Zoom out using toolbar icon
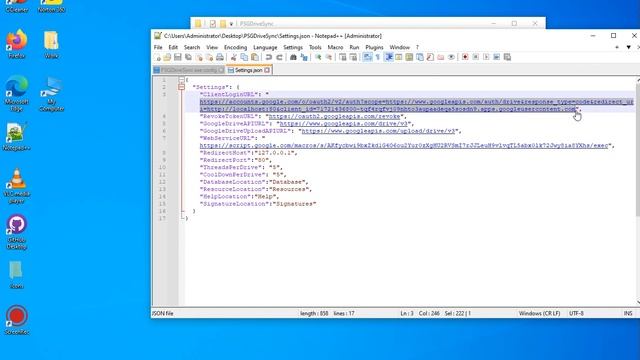 tap(329, 57)
